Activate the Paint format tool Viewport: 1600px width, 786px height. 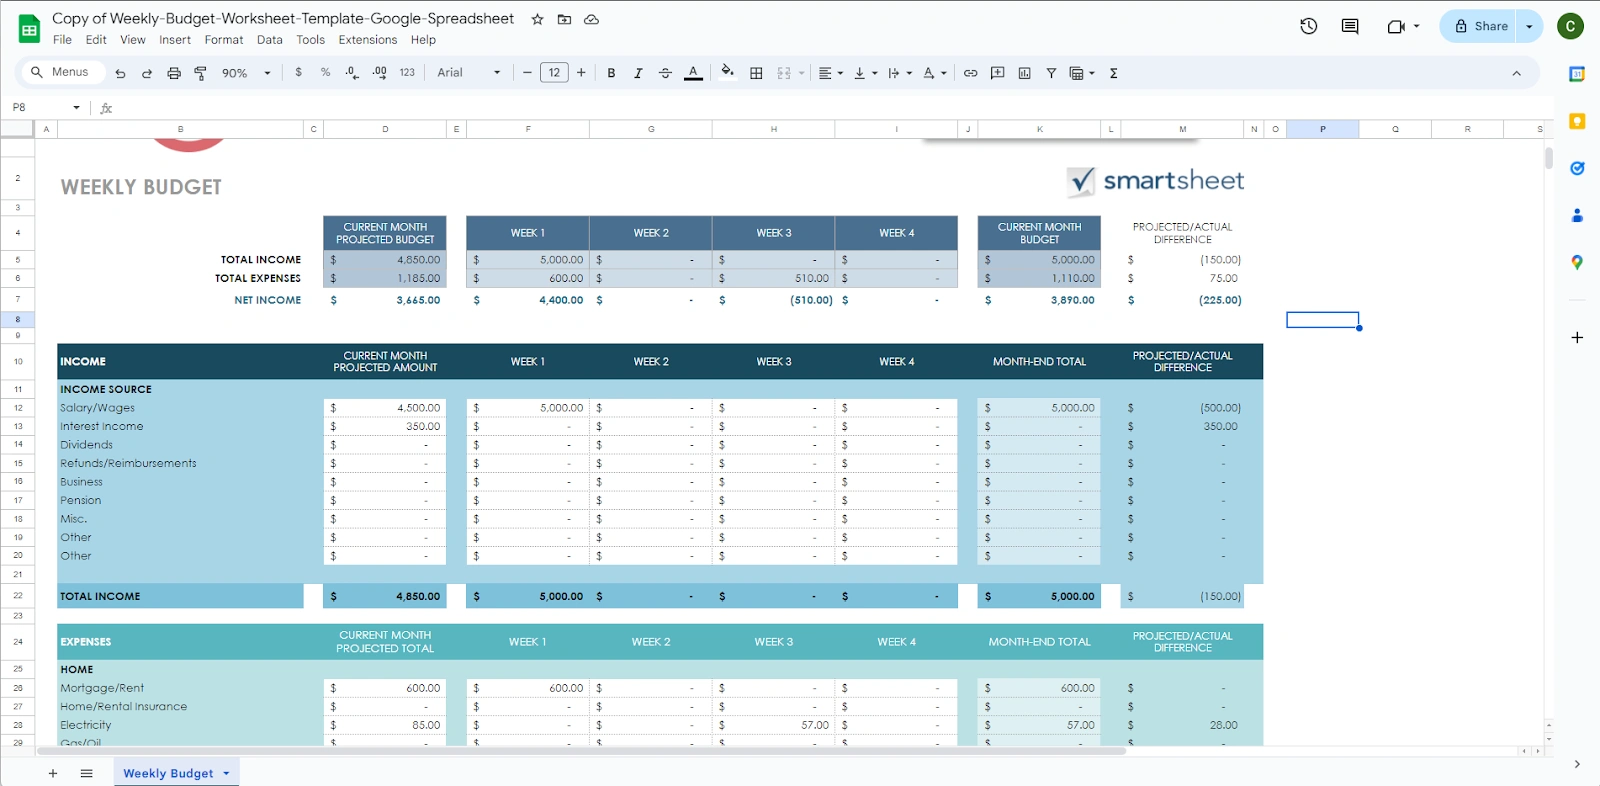[200, 73]
